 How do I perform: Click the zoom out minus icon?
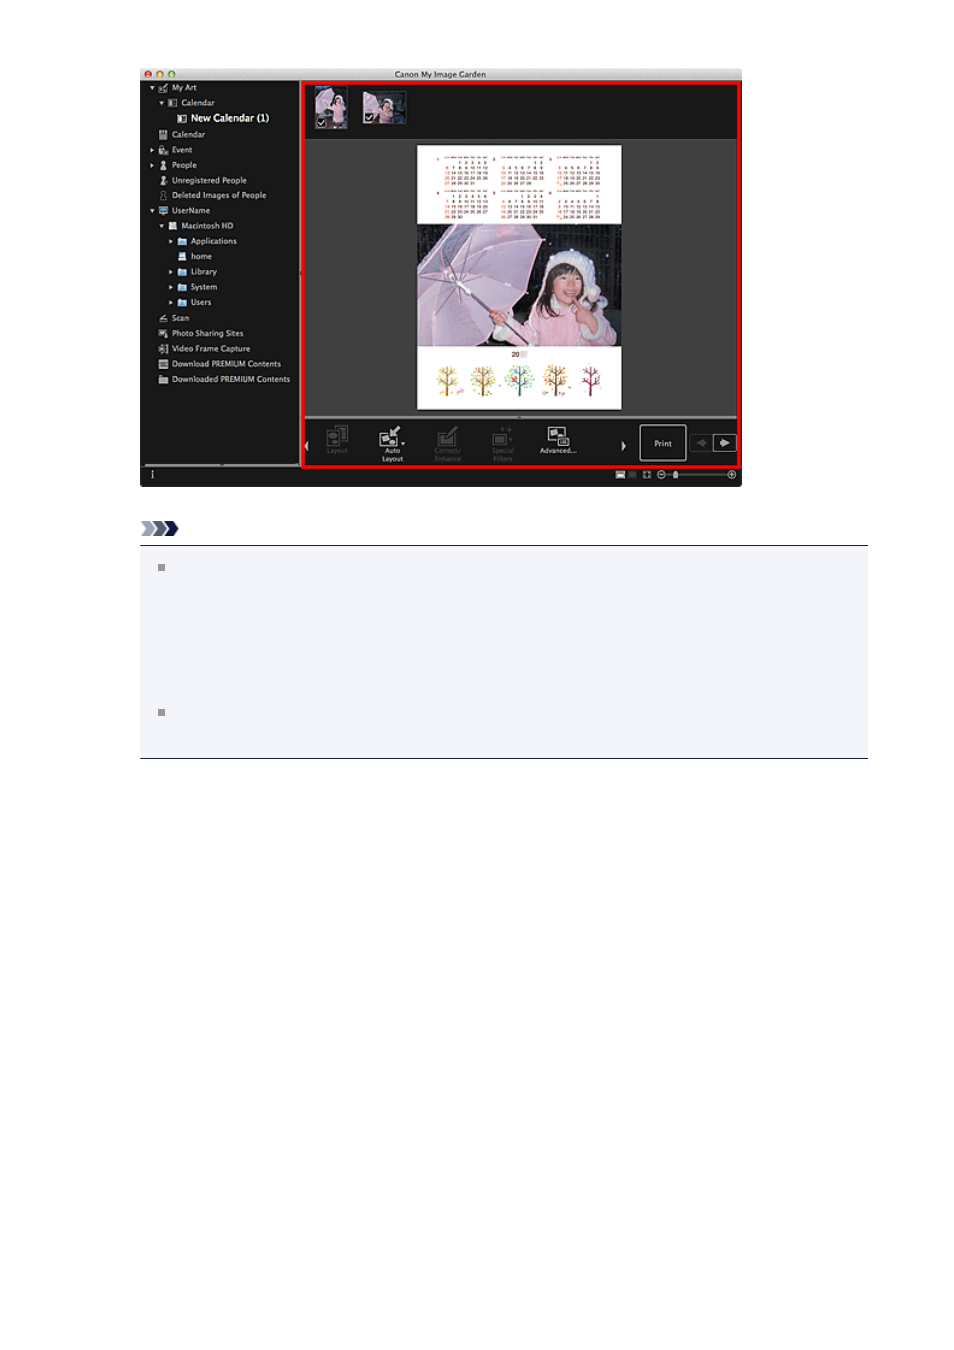tap(661, 475)
